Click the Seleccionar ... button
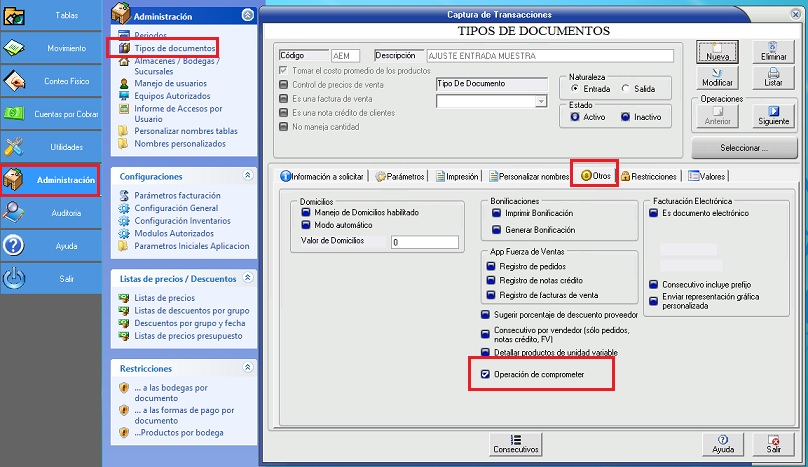Image resolution: width=808 pixels, height=467 pixels. 743,148
